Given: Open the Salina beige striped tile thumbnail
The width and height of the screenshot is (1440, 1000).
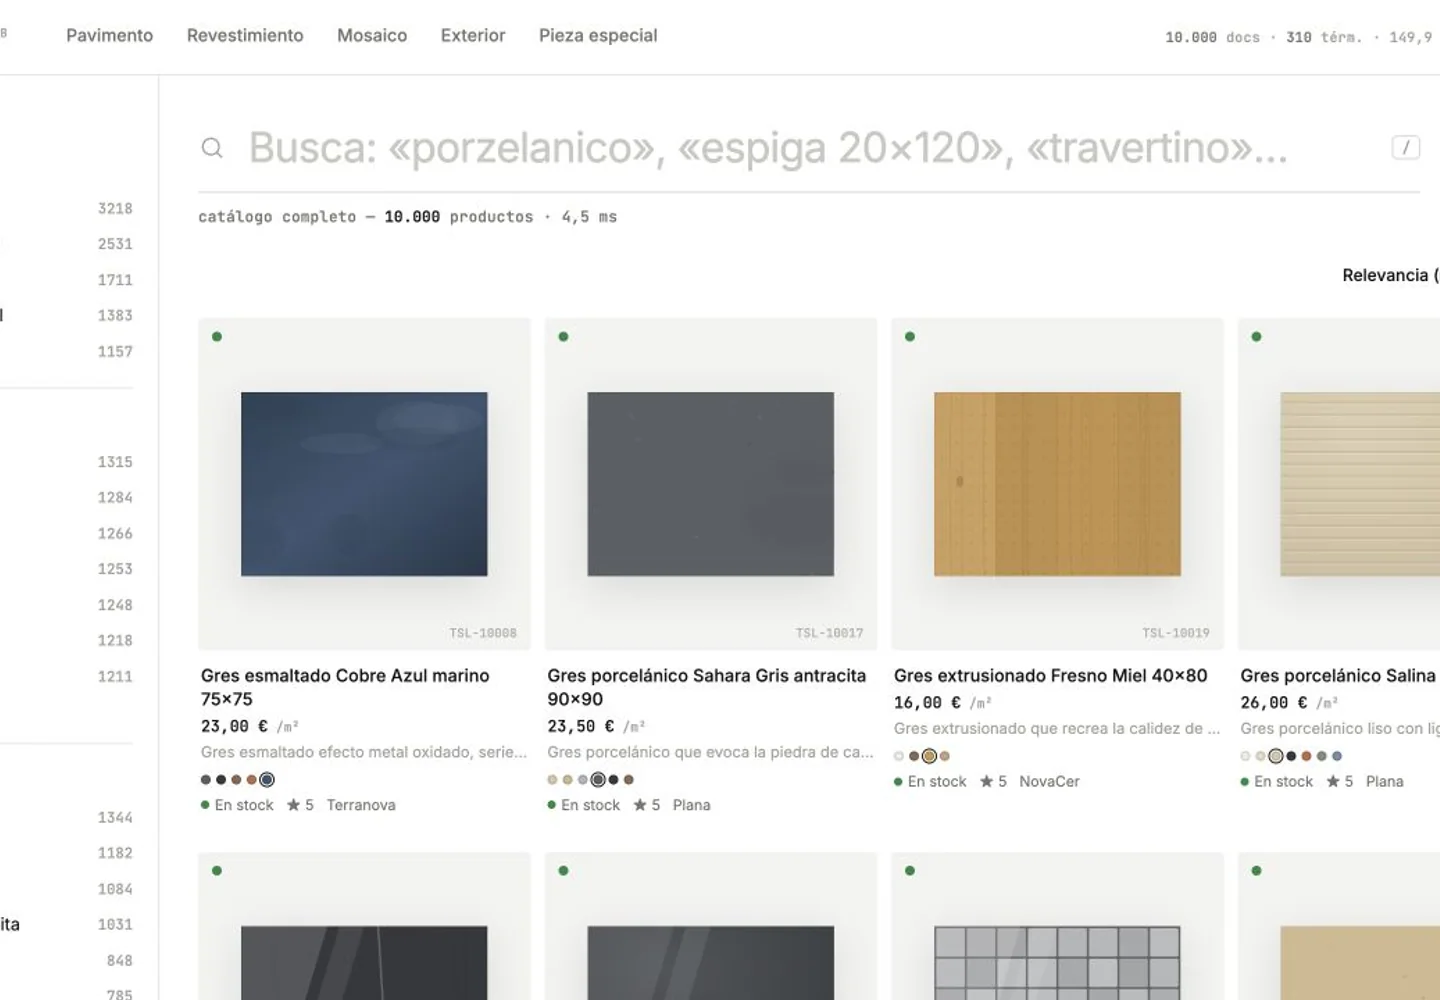Looking at the screenshot, I should [1360, 484].
